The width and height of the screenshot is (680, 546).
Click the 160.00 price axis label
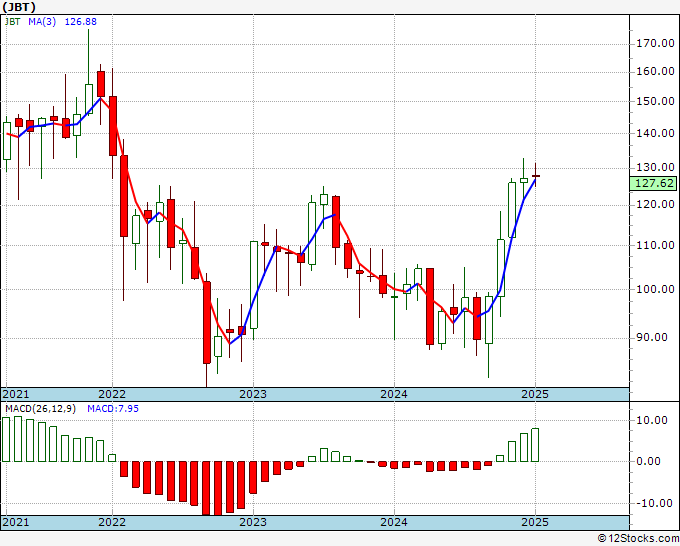point(655,72)
